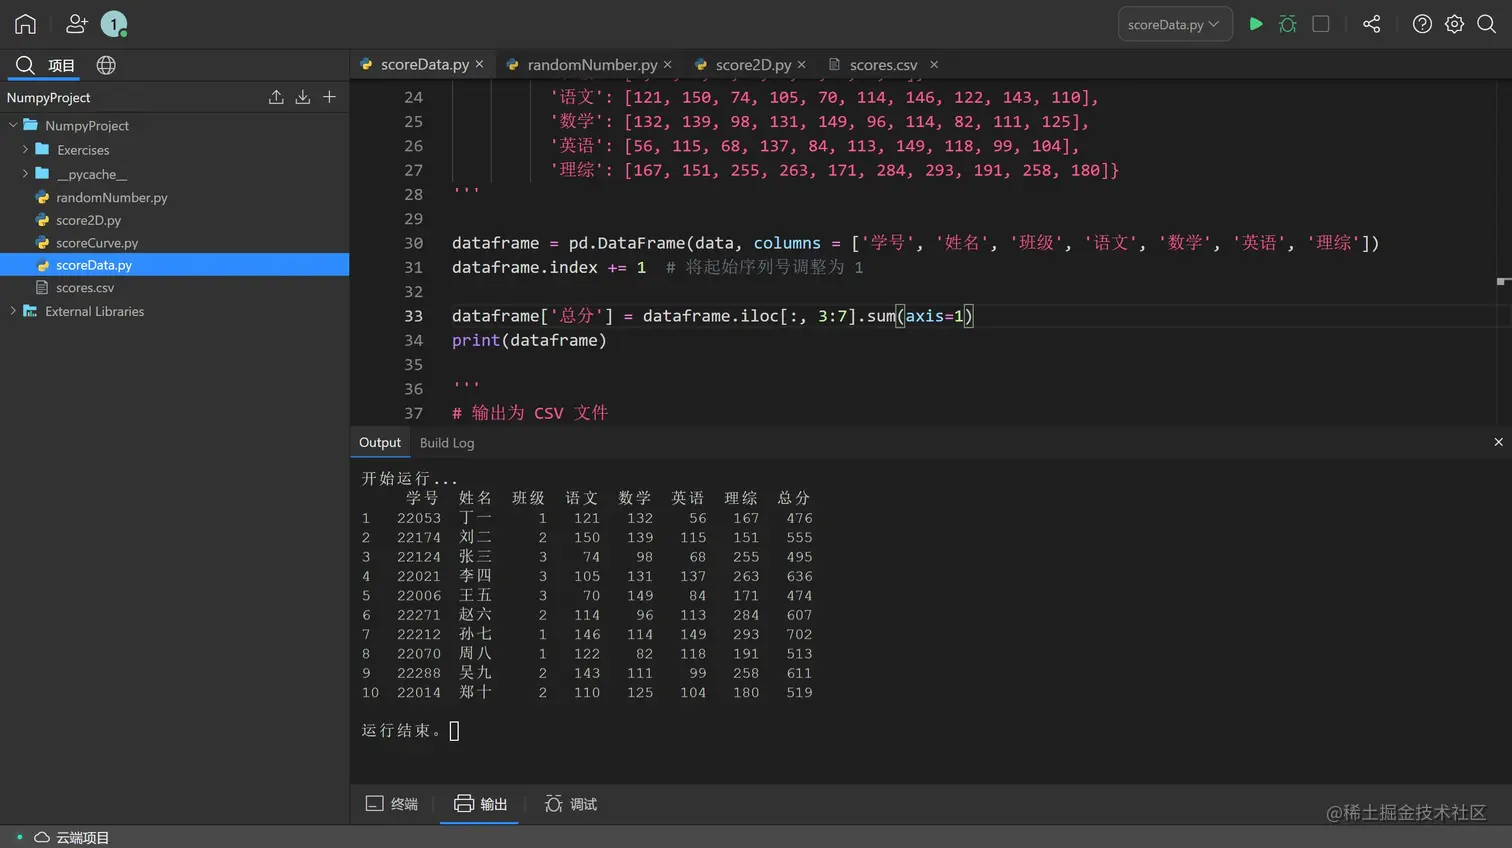Expand the __pycache__ folder
The width and height of the screenshot is (1512, 848).
point(25,173)
